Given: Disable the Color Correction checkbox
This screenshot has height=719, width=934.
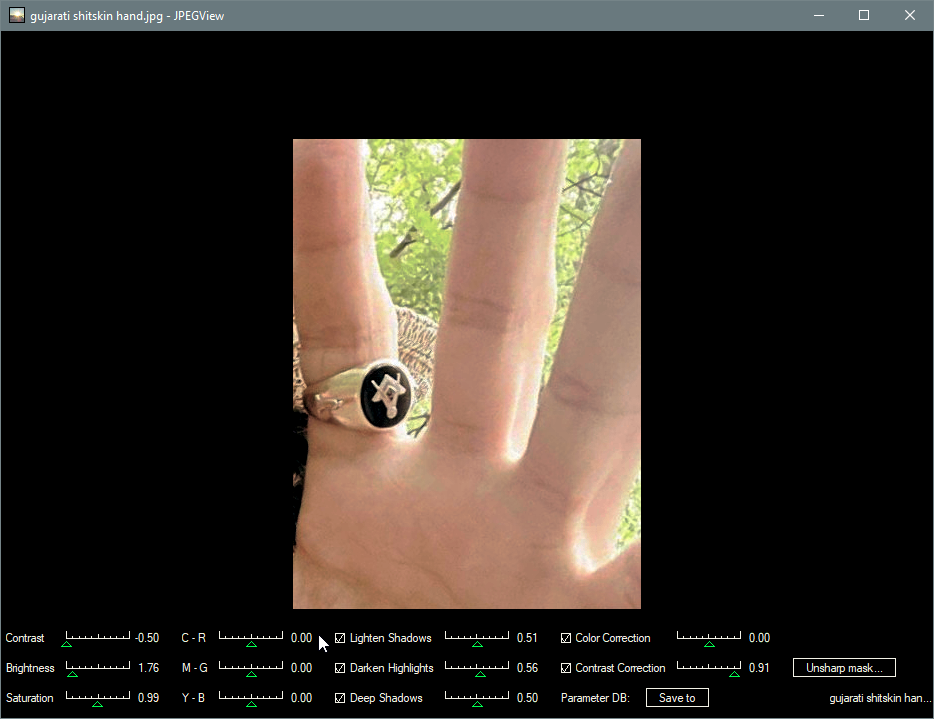Looking at the screenshot, I should click(566, 638).
